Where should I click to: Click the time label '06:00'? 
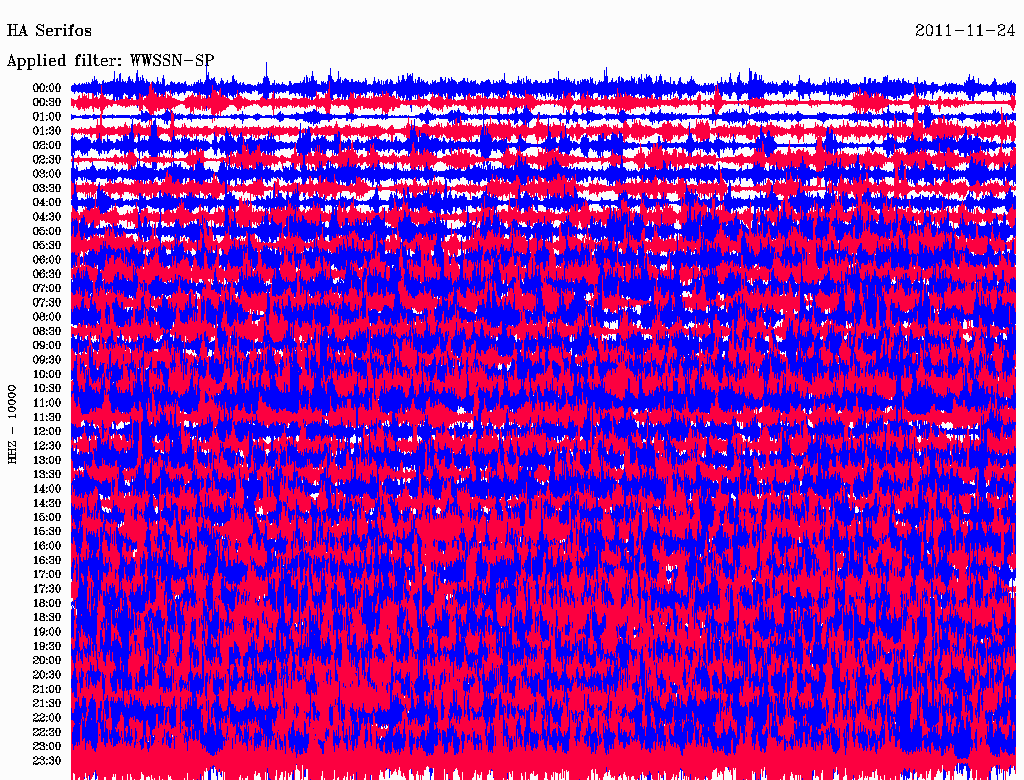pos(47,260)
